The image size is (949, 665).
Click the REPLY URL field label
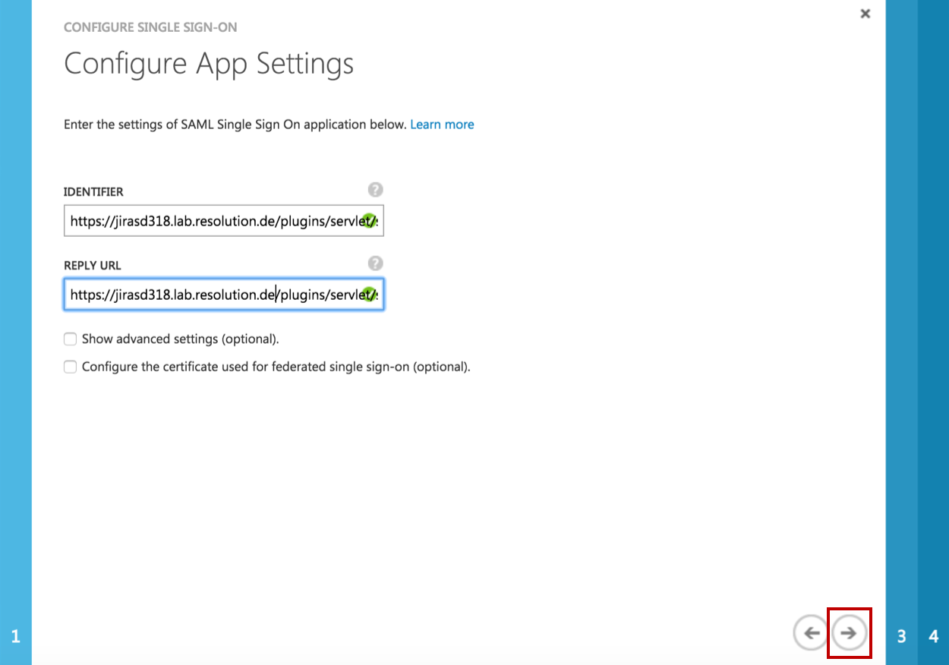[92, 266]
